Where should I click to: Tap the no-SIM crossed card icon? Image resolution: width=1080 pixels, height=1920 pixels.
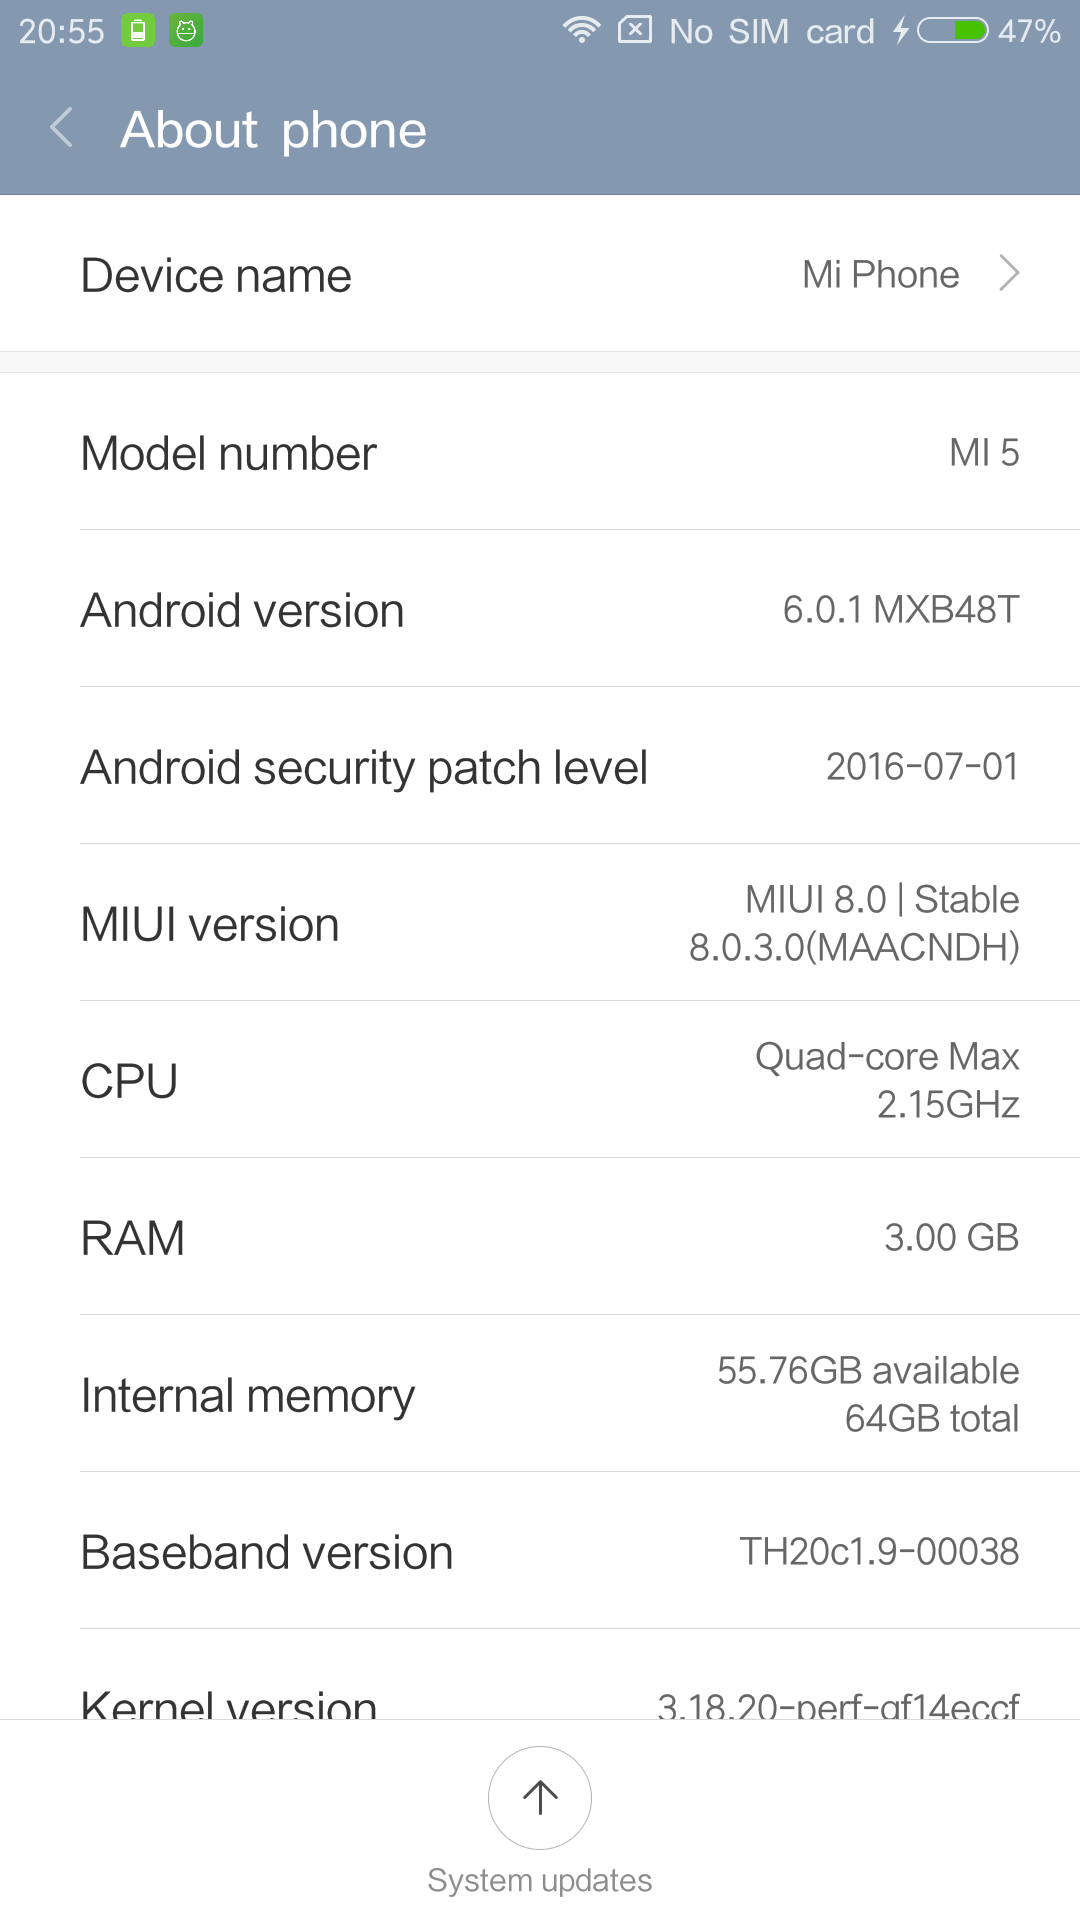tap(635, 30)
